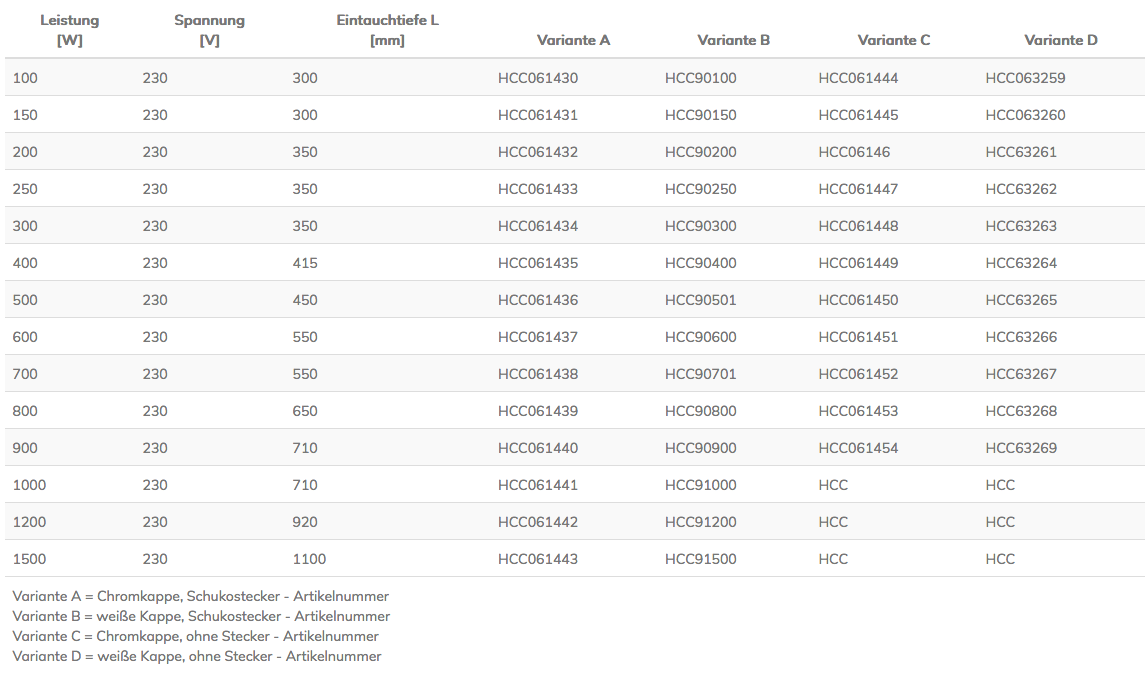
Task: Select article number HCC90300
Action: pyautogui.click(x=701, y=226)
